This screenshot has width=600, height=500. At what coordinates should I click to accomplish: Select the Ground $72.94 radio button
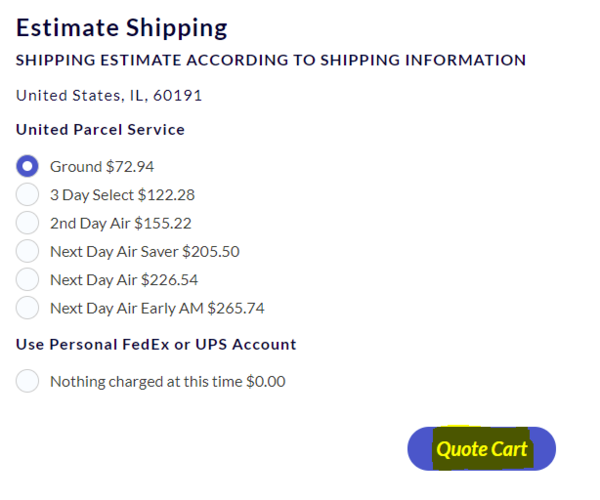coord(28,166)
